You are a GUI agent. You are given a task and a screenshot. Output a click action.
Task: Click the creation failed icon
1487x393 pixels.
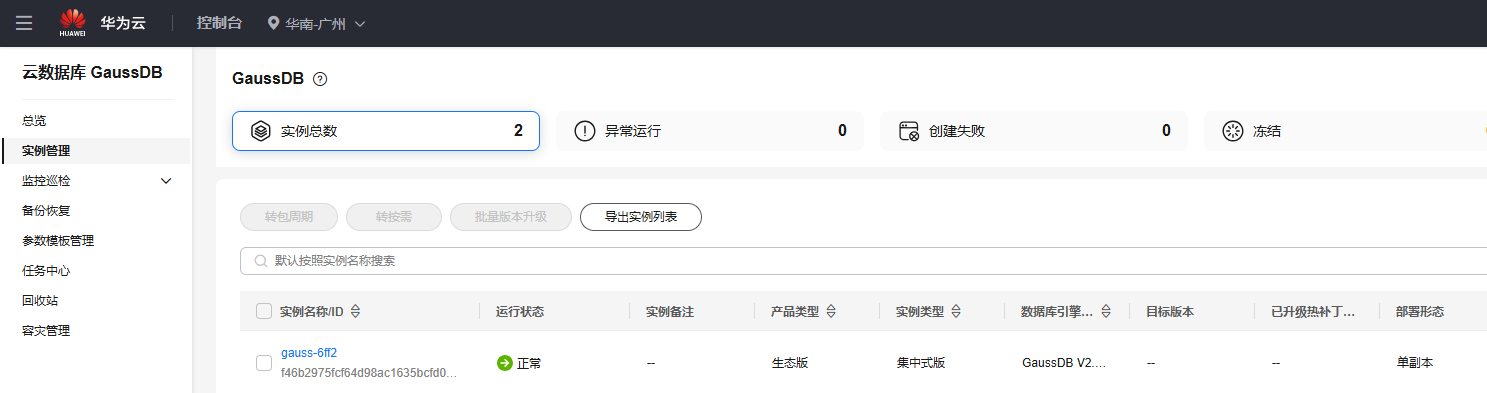[x=909, y=131]
